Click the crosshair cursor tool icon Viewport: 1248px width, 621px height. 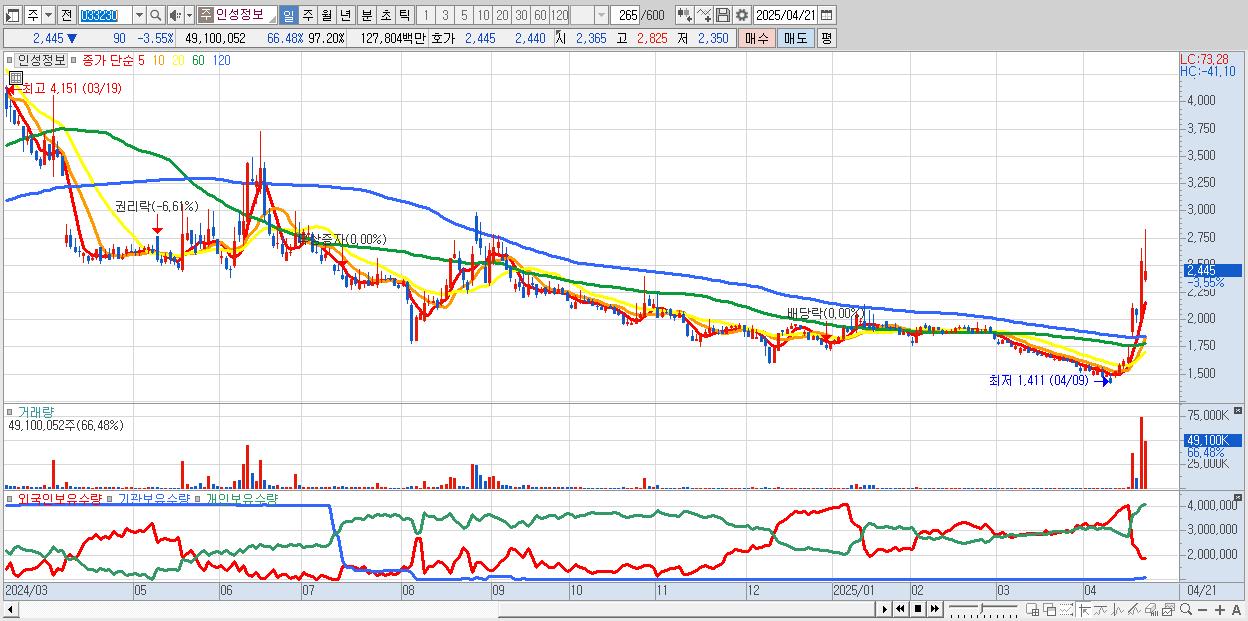(x=1083, y=609)
